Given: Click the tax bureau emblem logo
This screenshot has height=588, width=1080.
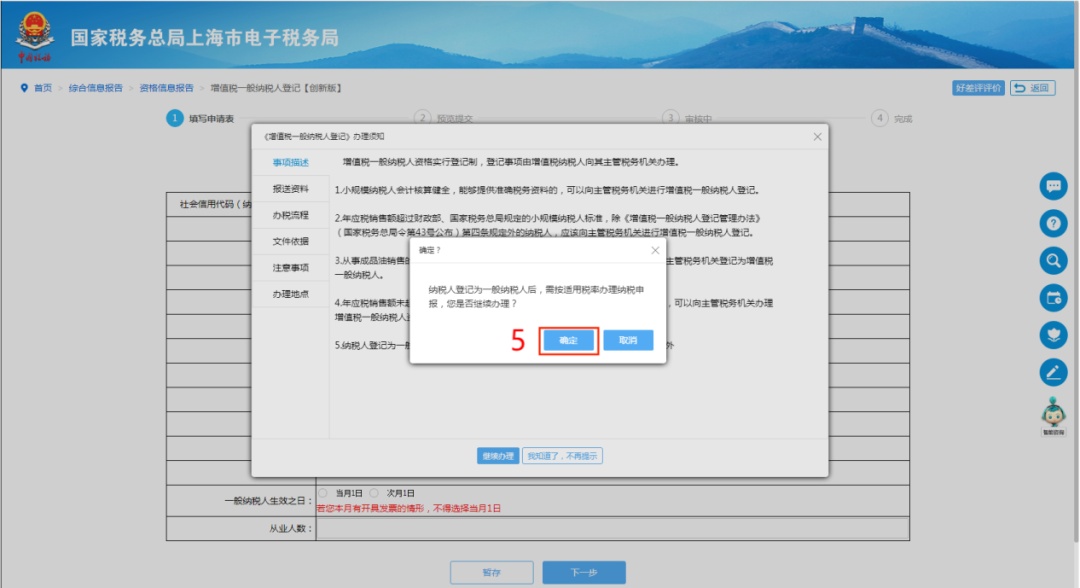Looking at the screenshot, I should [34, 37].
